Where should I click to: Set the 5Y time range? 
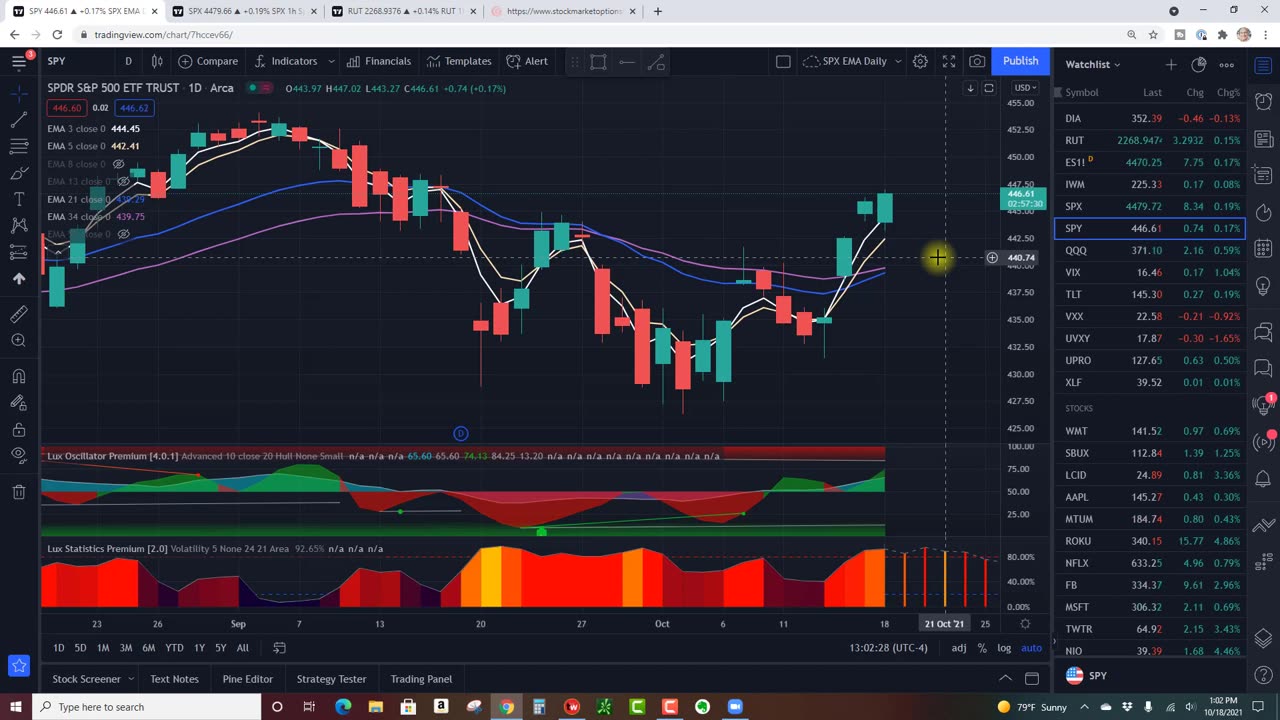221,648
